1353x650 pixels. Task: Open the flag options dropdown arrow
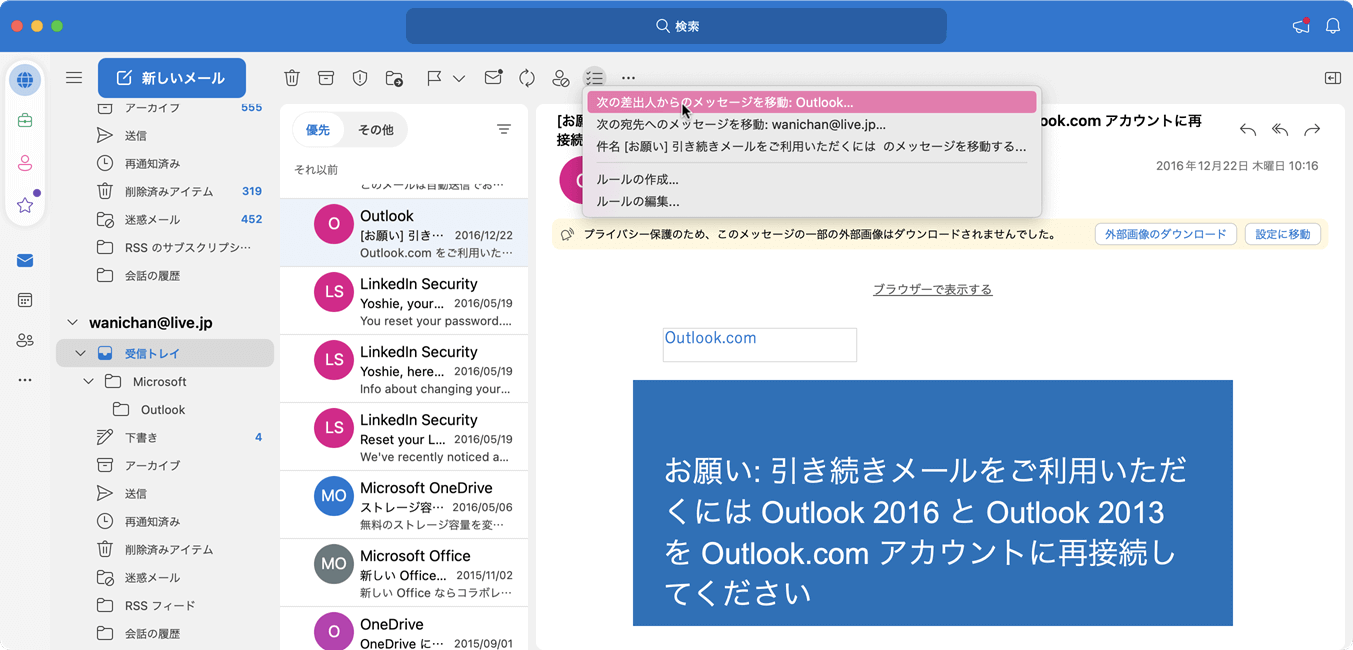click(459, 78)
